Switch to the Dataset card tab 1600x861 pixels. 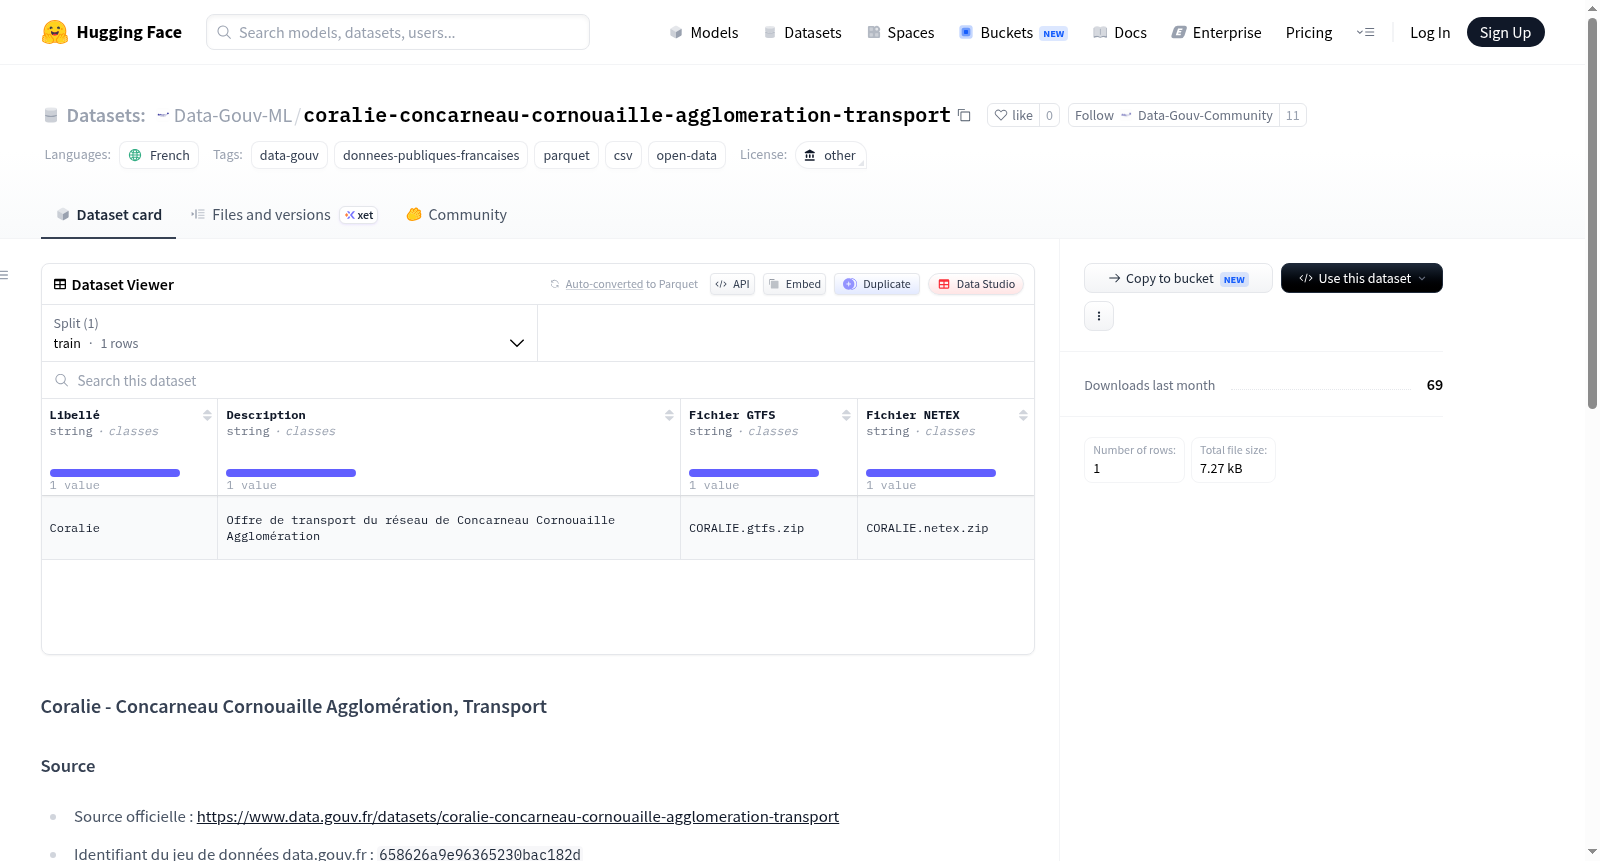[109, 214]
